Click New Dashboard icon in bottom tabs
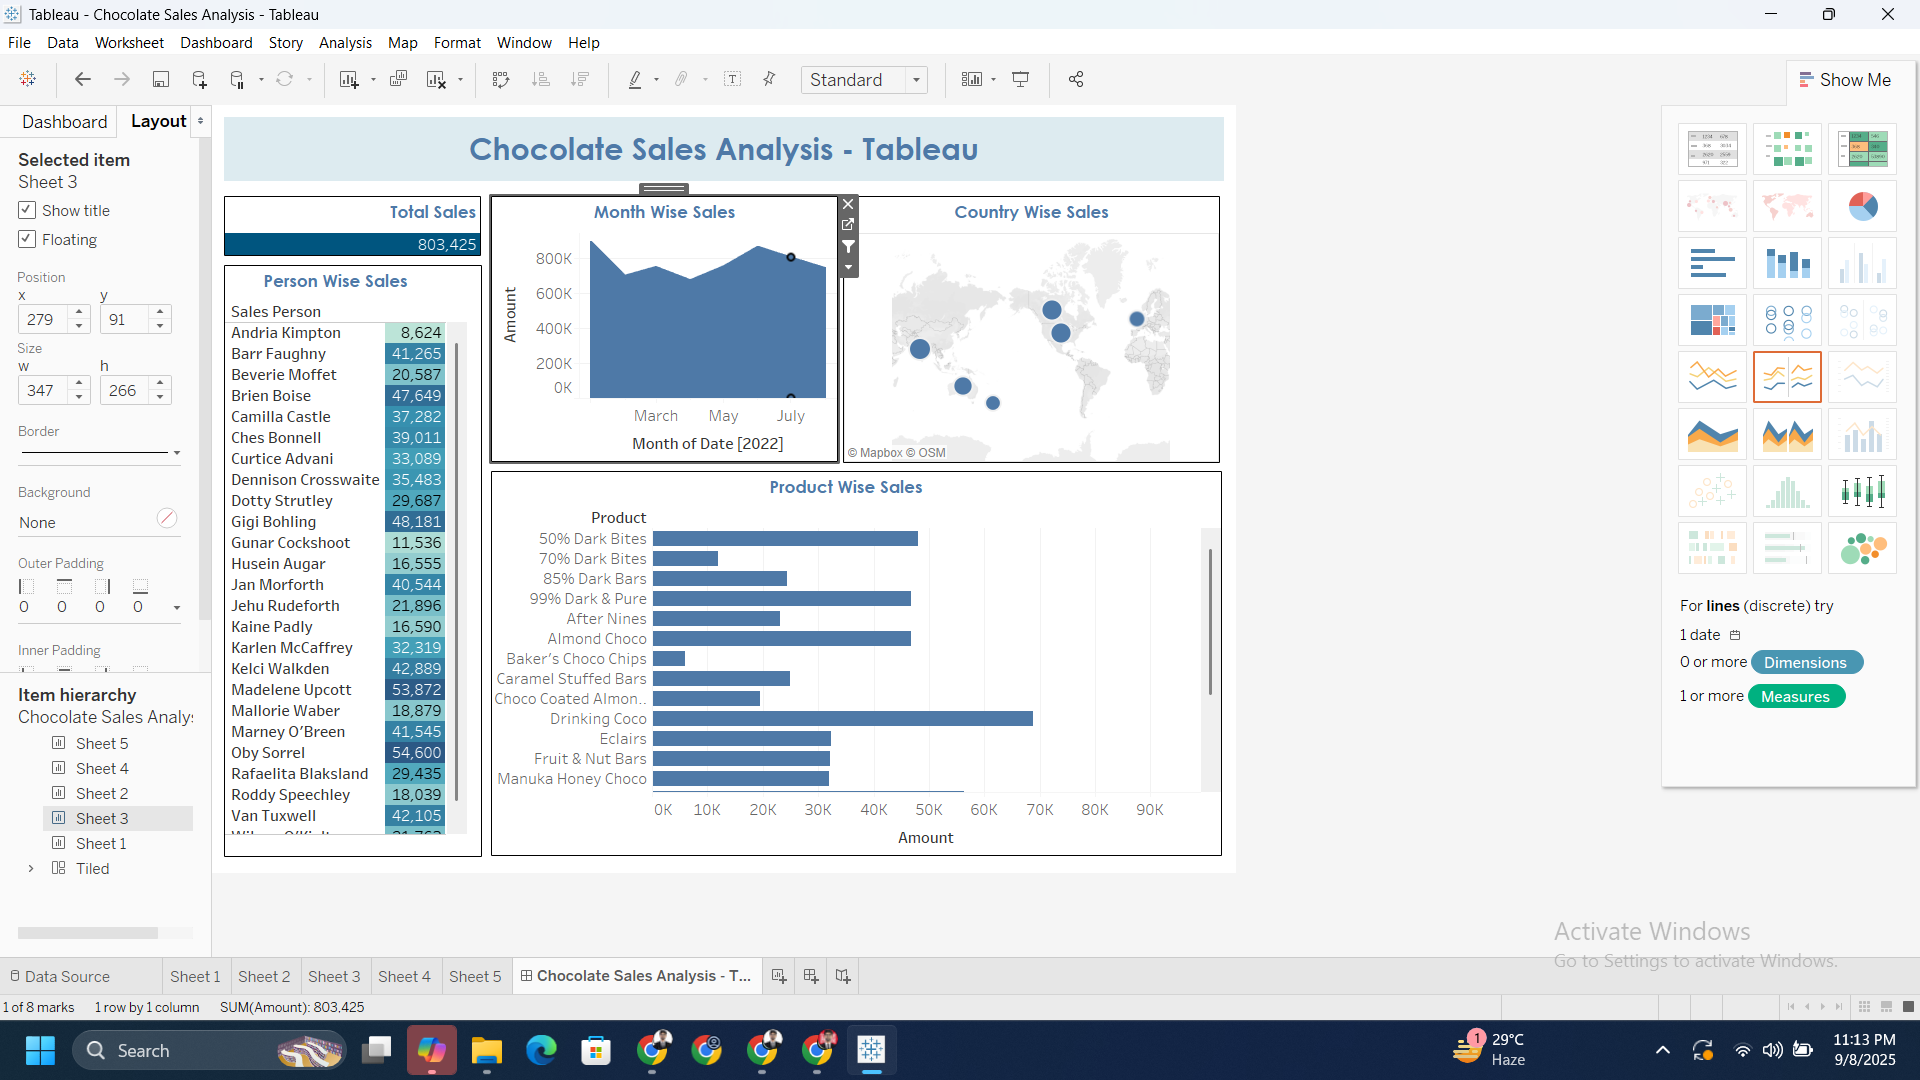This screenshot has width=1920, height=1080. click(x=811, y=976)
